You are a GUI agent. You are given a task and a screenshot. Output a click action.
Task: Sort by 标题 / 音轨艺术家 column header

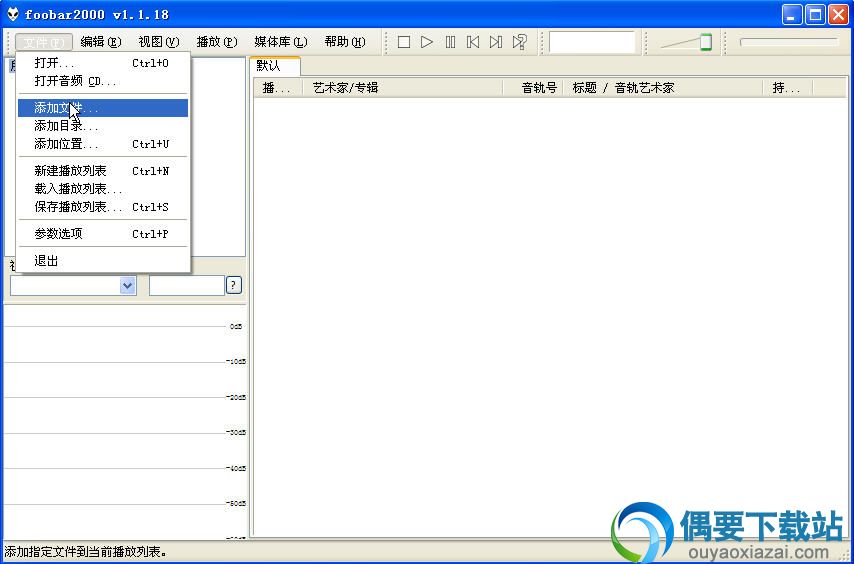click(x=662, y=88)
